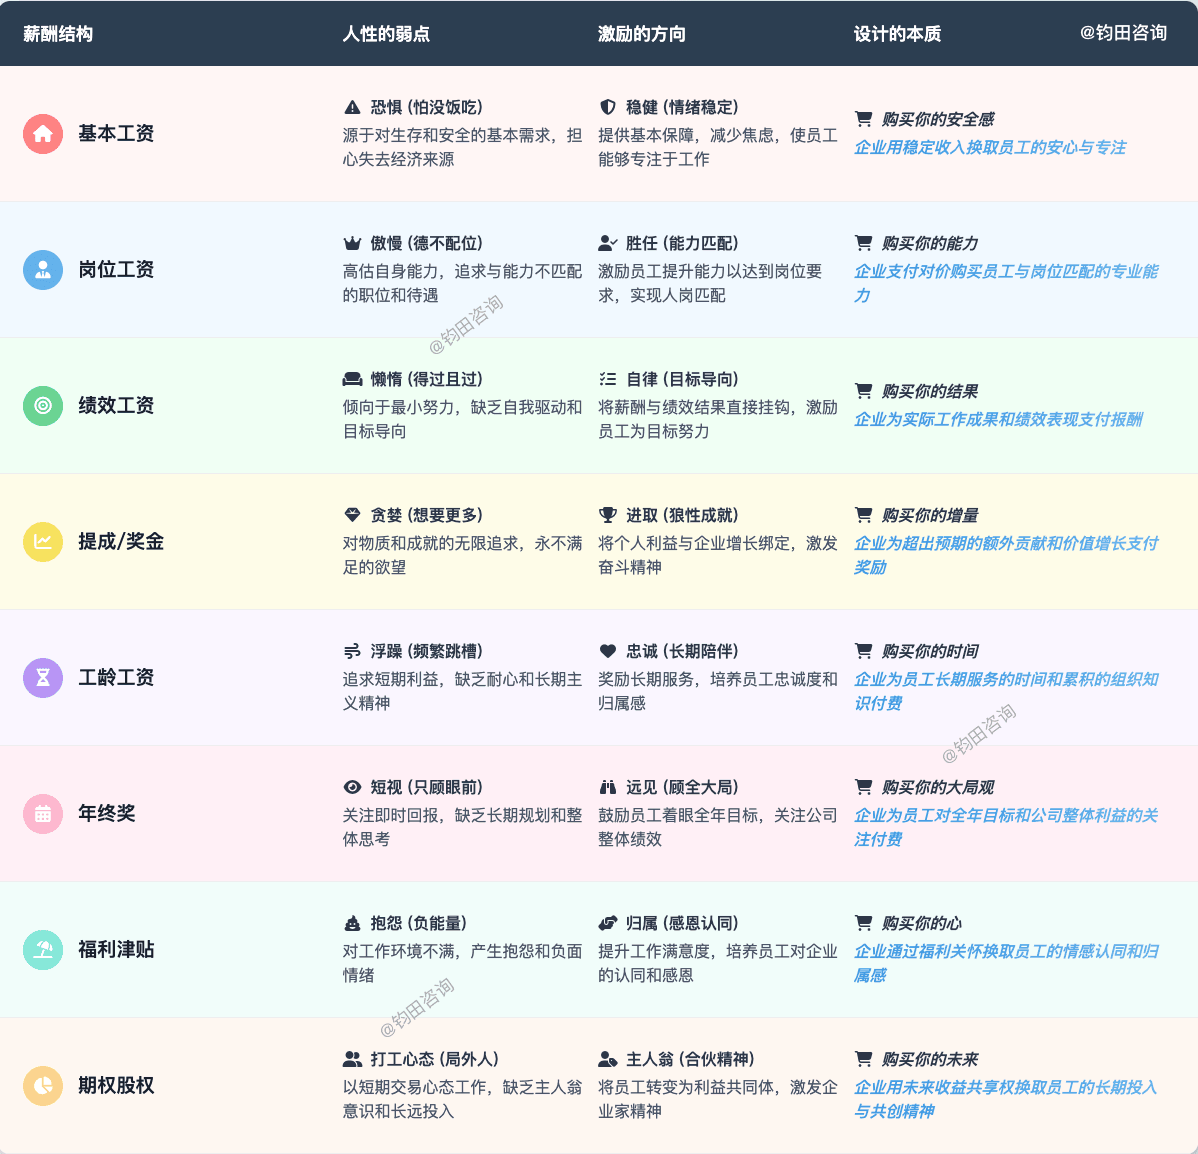Select the 薪酬结构 column header
Viewport: 1198px width, 1154px height.
coord(58,34)
